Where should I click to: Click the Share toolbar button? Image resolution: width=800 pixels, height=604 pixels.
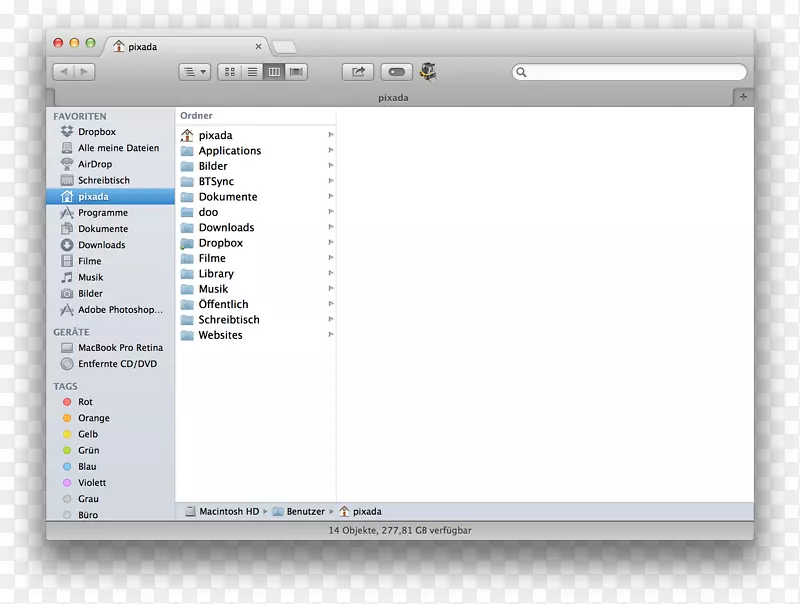click(357, 72)
